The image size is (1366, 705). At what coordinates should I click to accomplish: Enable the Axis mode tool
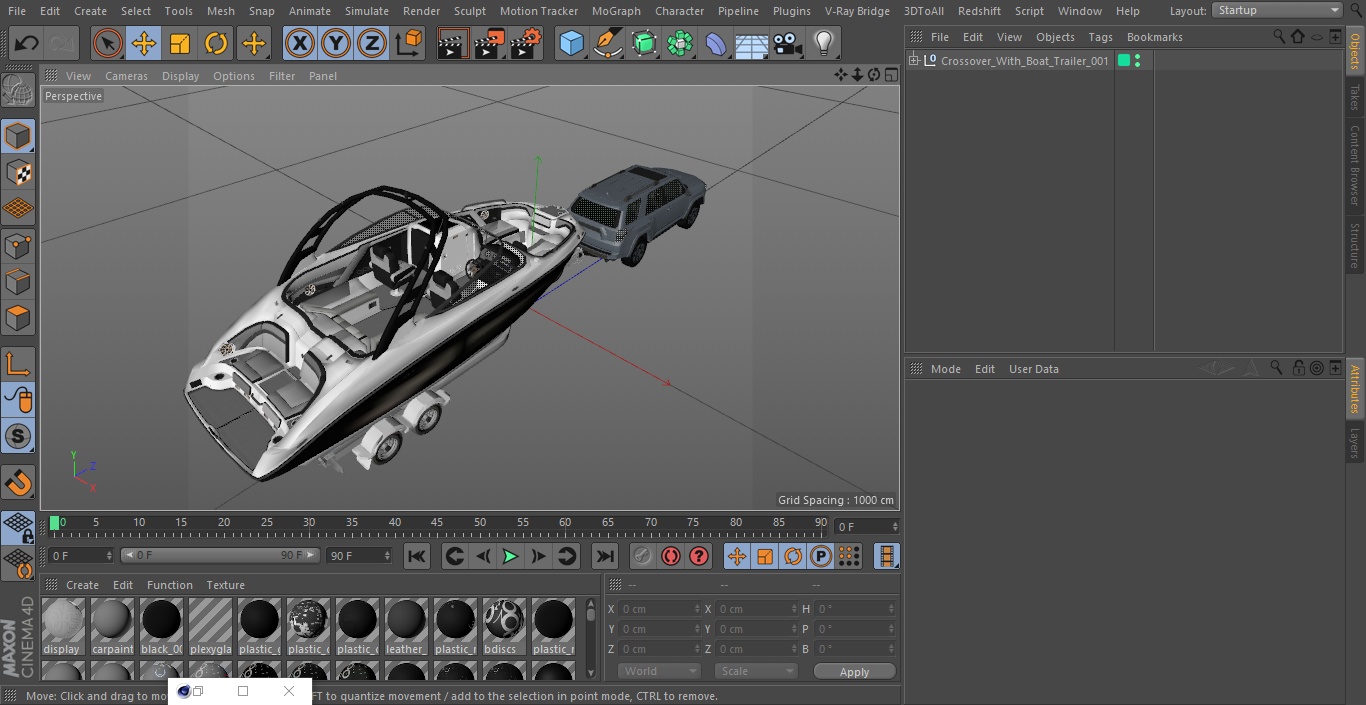(18, 364)
